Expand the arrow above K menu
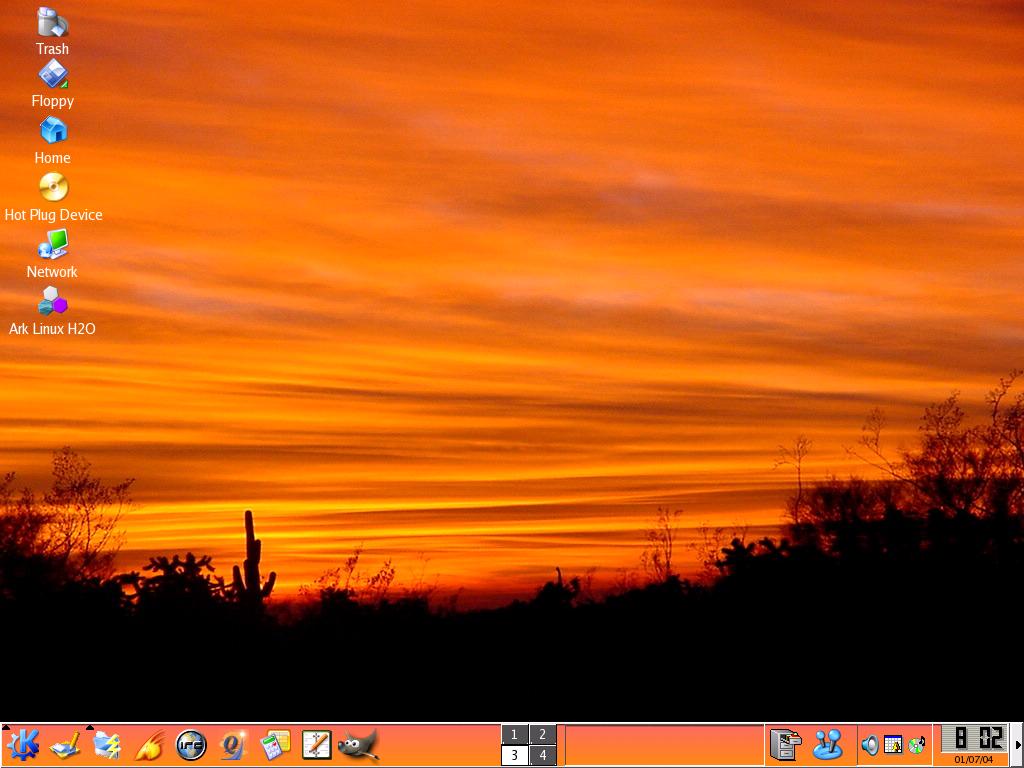The height and width of the screenshot is (768, 1024). point(6,726)
